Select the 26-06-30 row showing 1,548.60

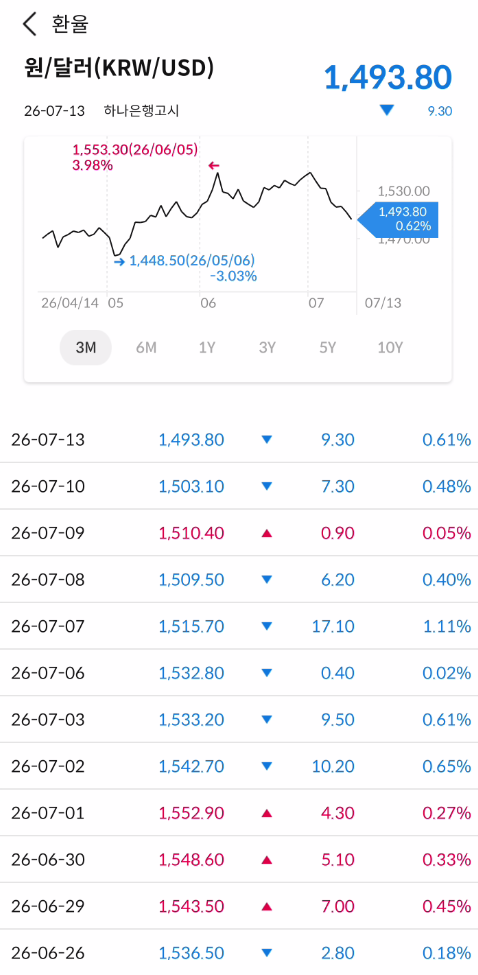pos(239,859)
